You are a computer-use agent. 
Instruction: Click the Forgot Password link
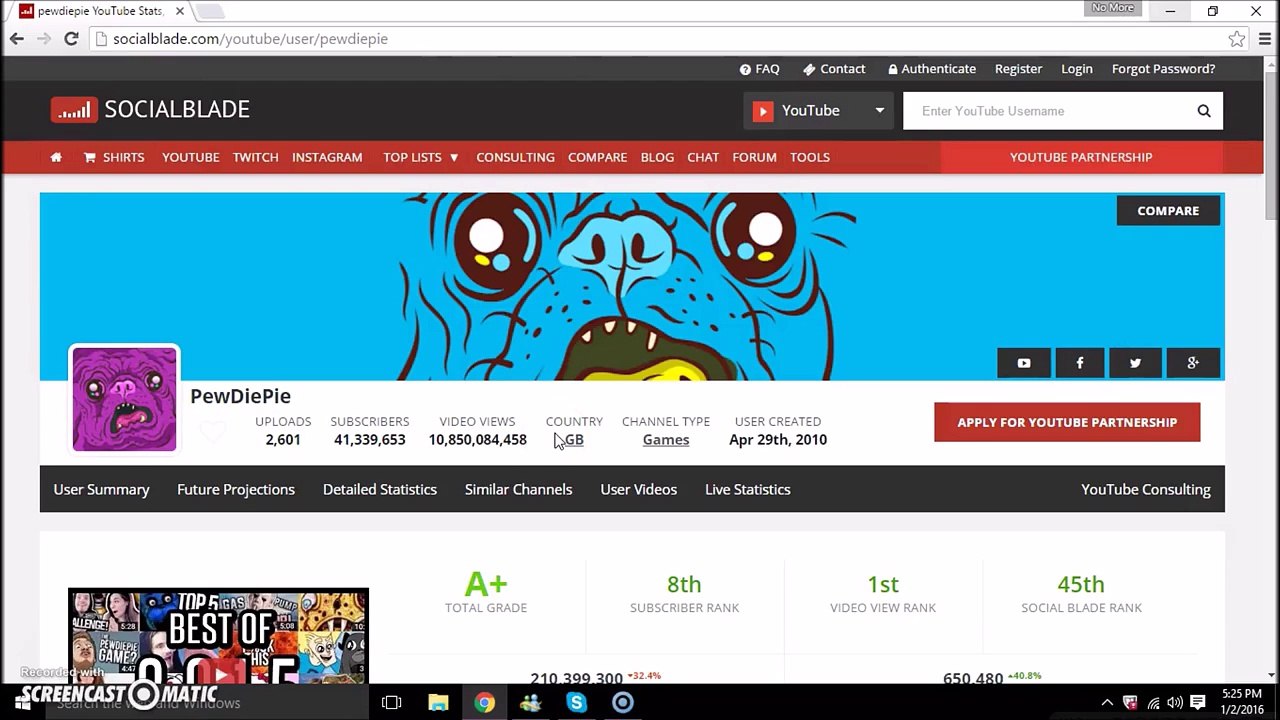[x=1163, y=69]
